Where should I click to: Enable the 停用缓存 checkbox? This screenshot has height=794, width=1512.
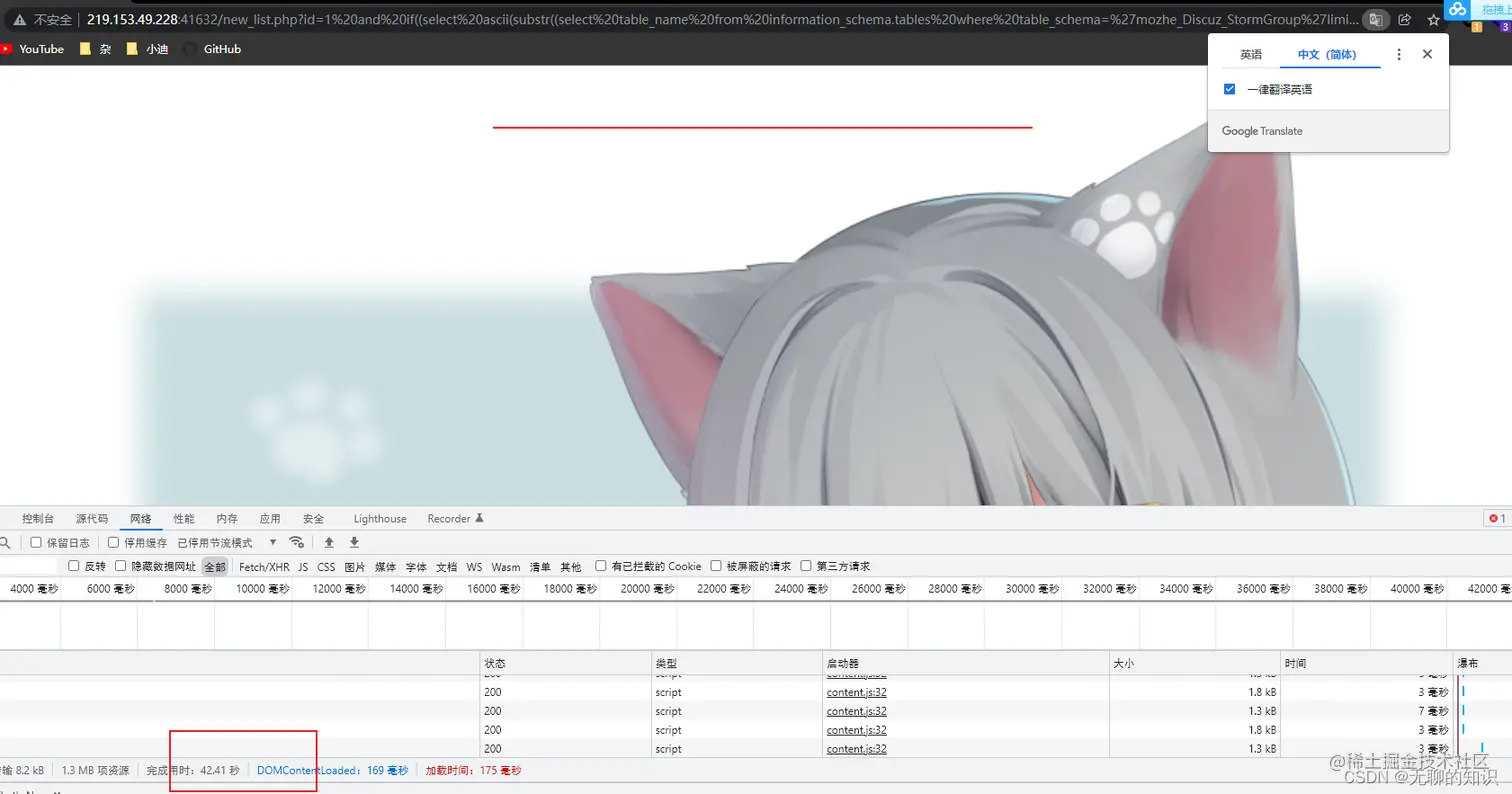[113, 542]
